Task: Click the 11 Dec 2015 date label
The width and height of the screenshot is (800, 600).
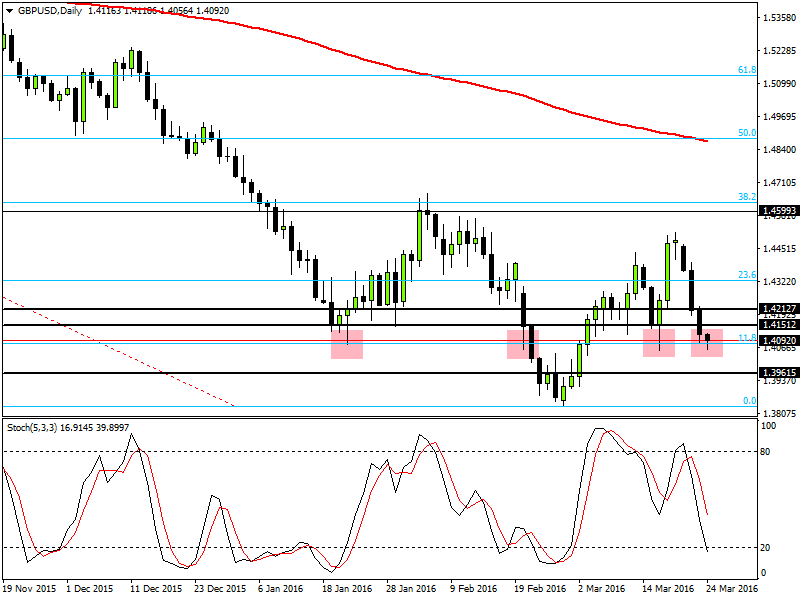Action: pyautogui.click(x=156, y=589)
